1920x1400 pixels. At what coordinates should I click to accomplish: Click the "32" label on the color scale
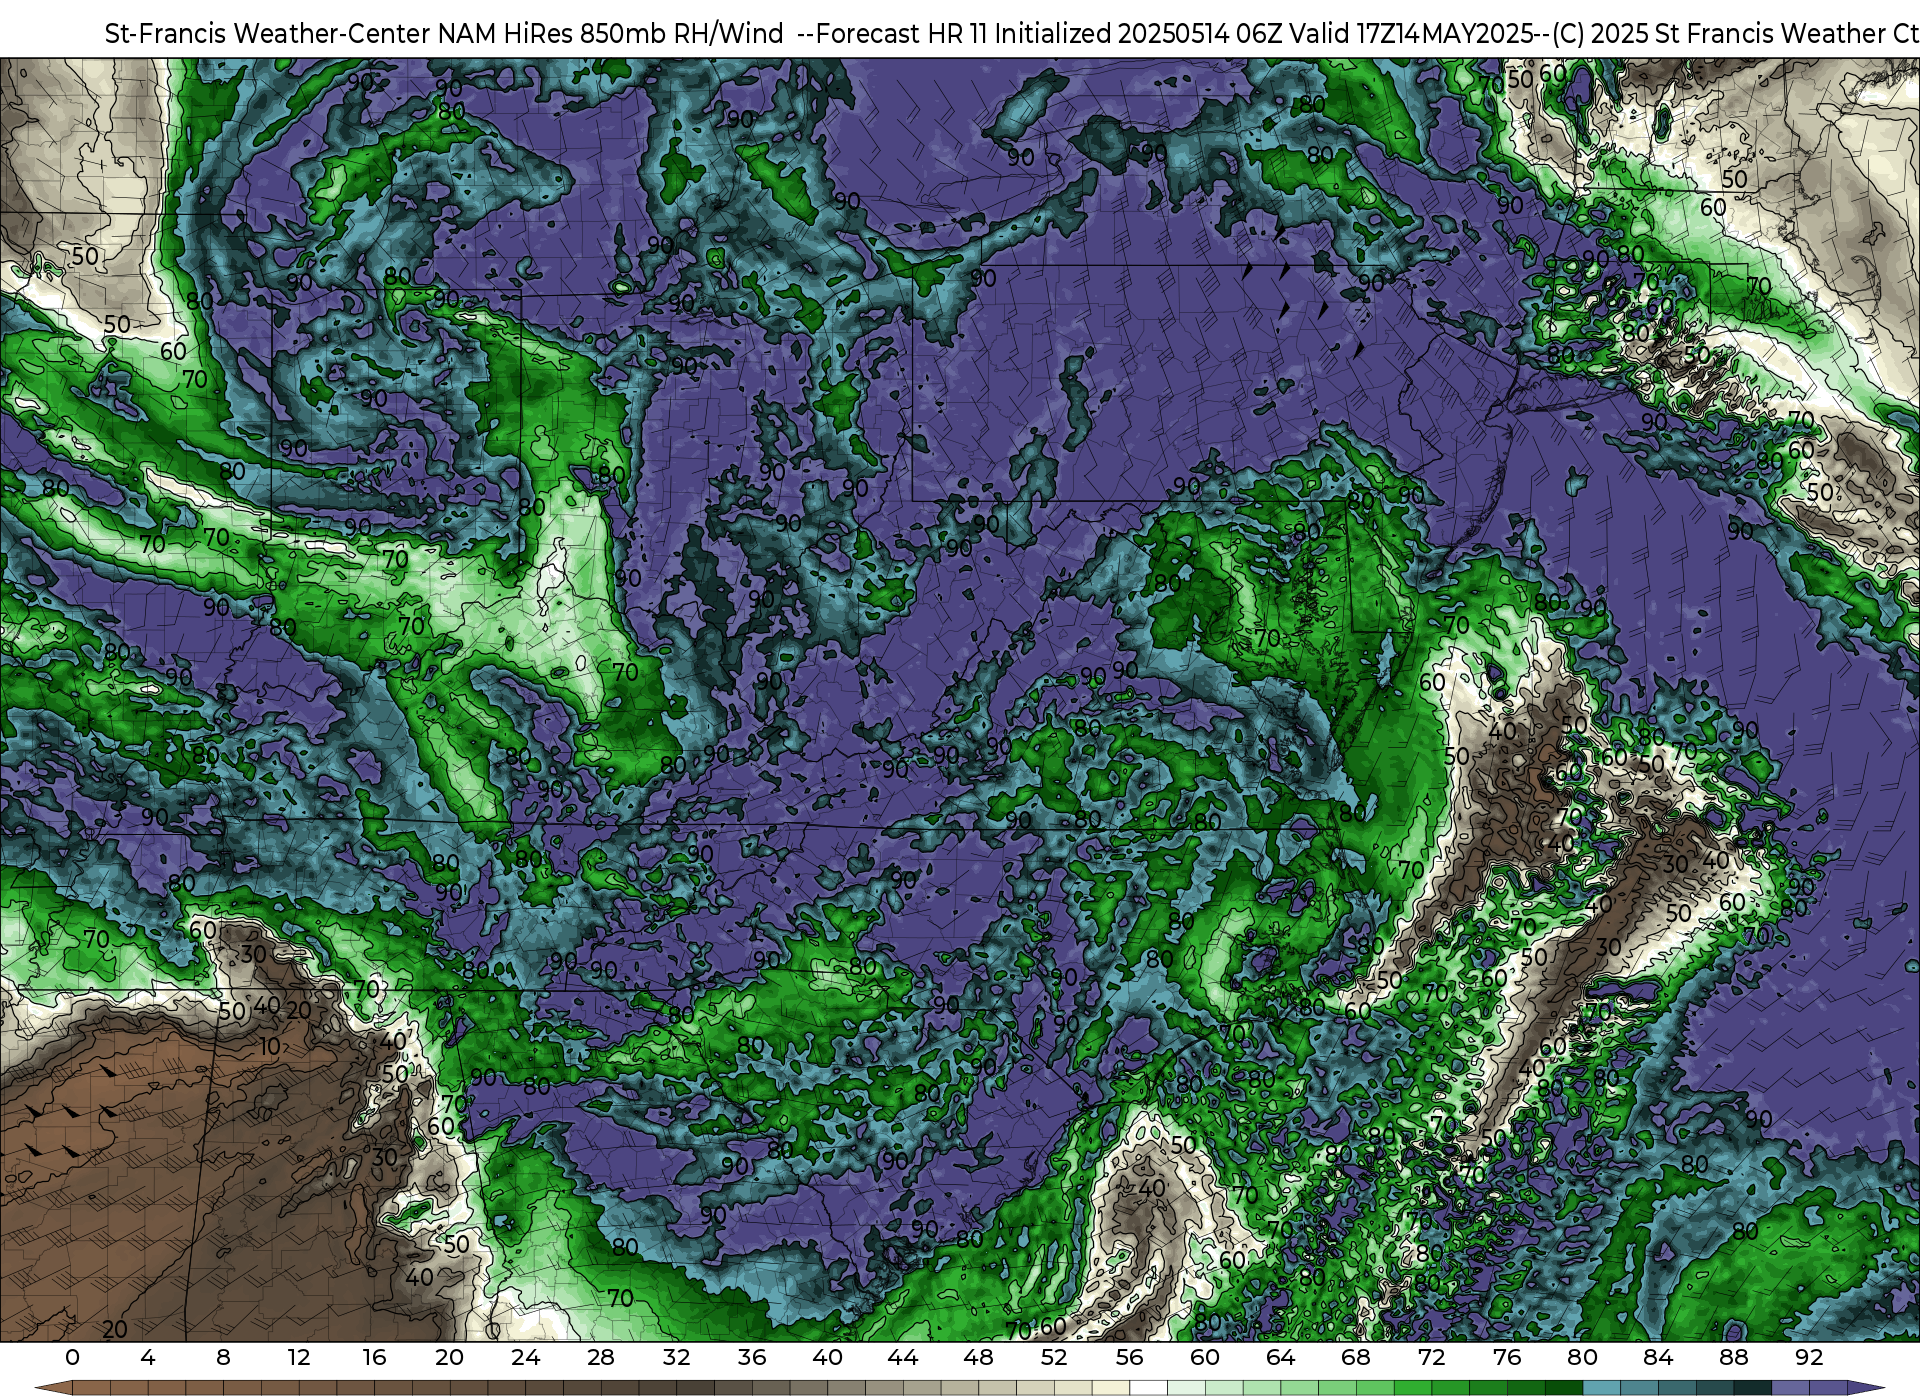676,1358
